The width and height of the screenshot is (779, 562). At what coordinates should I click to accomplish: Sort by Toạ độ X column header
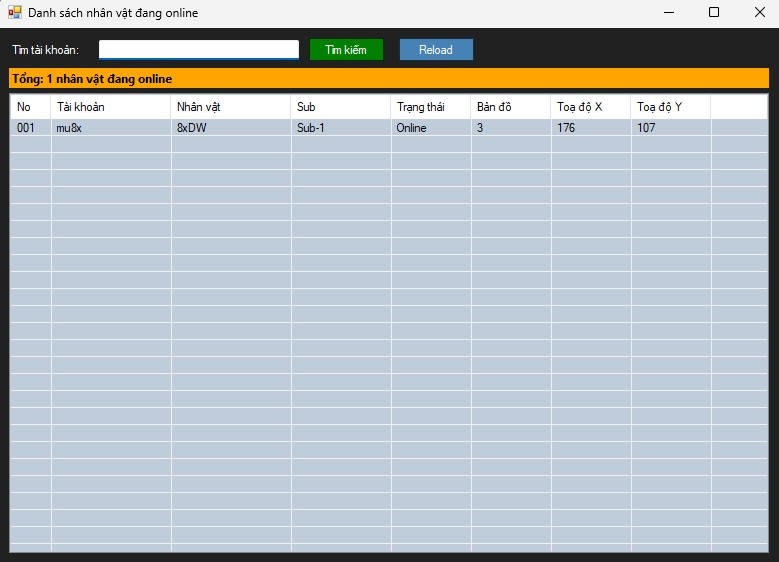coord(591,107)
